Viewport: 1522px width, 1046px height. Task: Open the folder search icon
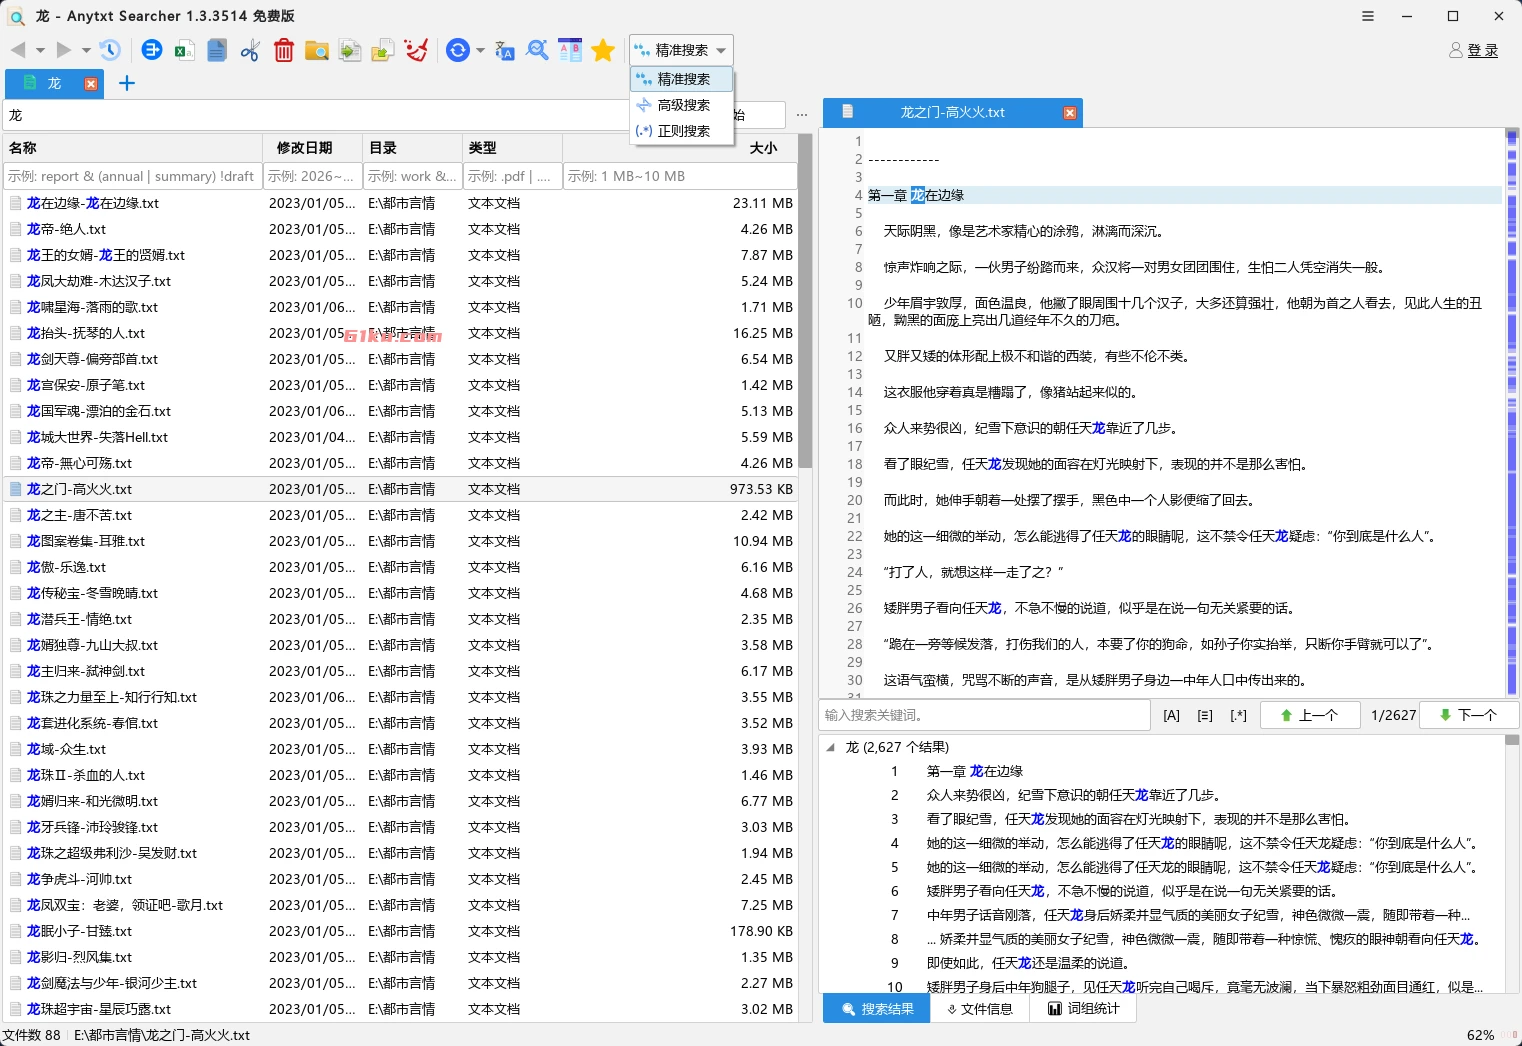pyautogui.click(x=317, y=50)
